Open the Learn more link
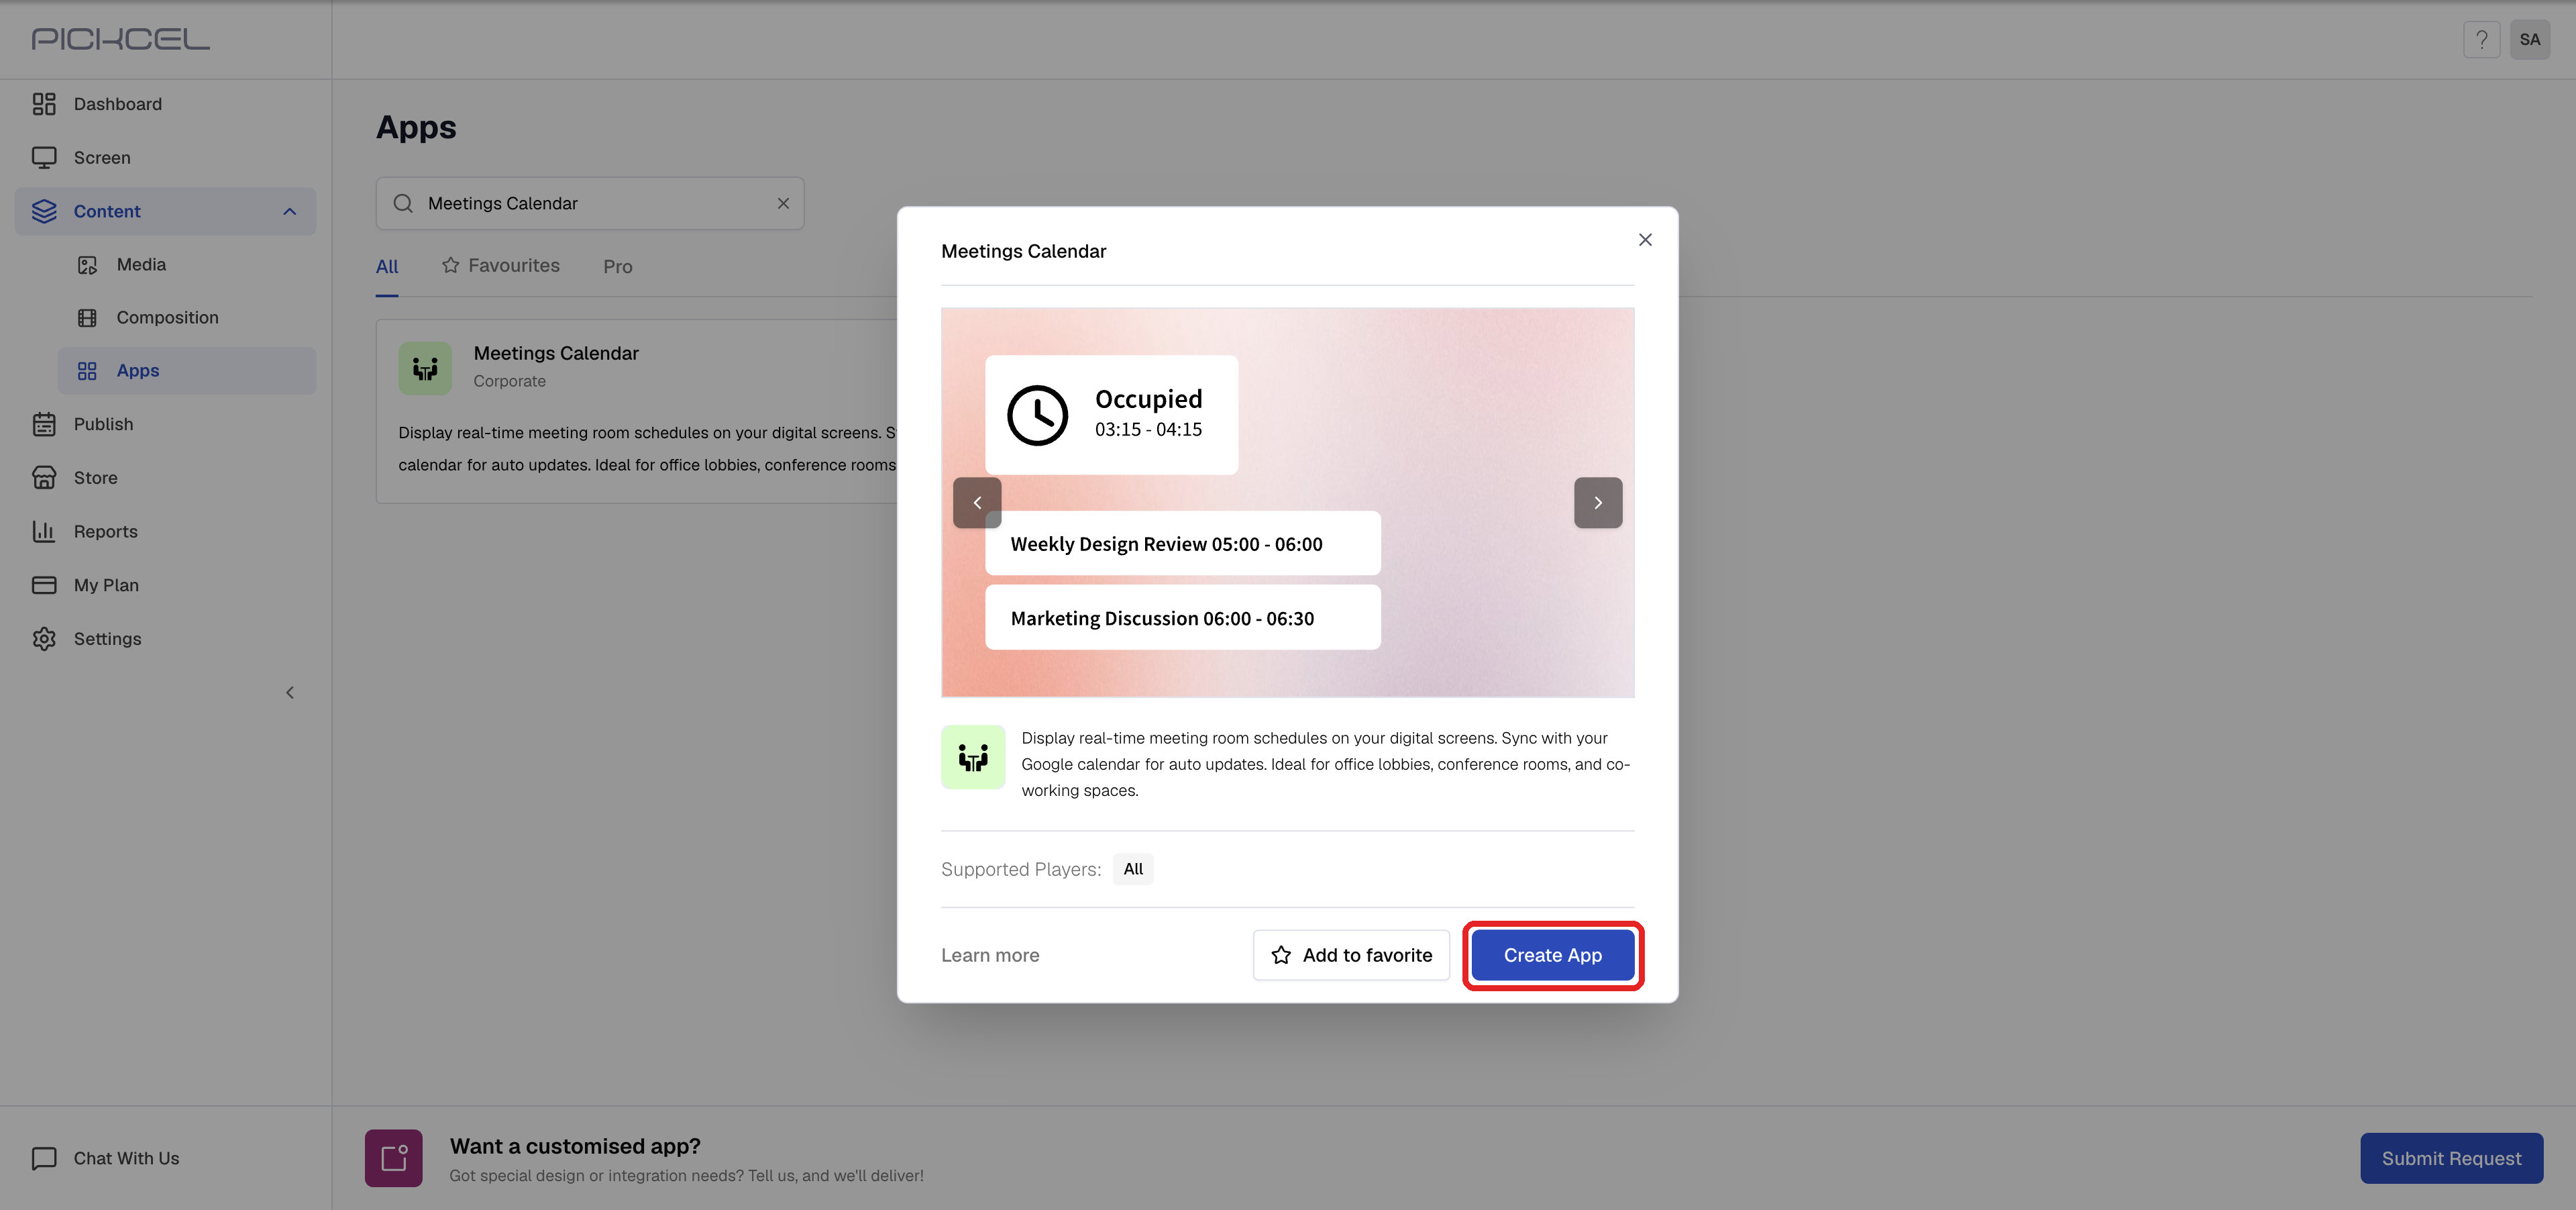Image resolution: width=2576 pixels, height=1210 pixels. [990, 956]
